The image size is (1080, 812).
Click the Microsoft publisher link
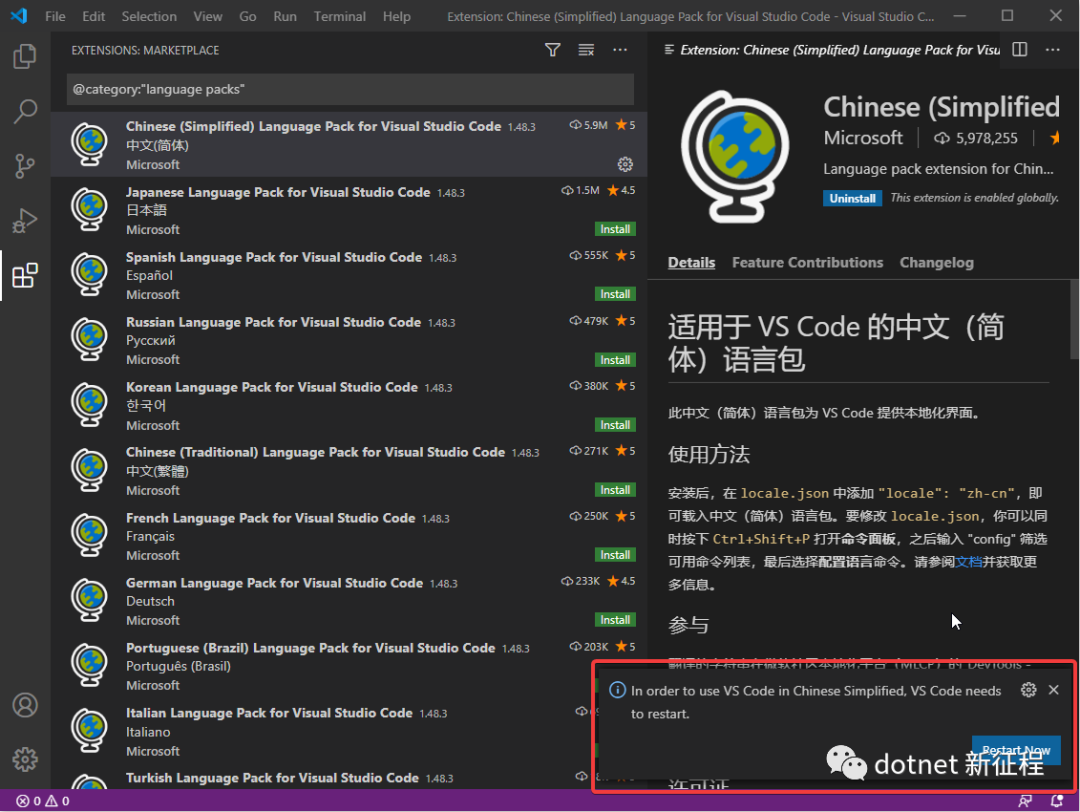(x=863, y=138)
